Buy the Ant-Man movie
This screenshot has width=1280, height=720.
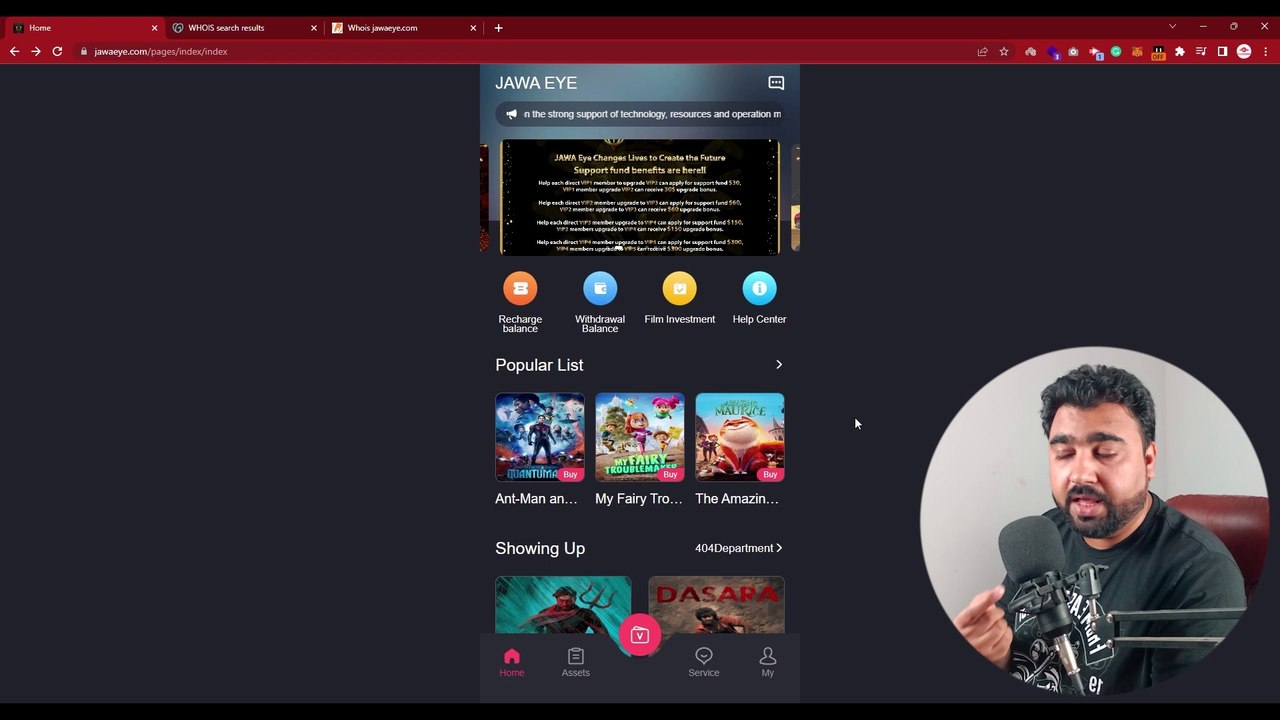pyautogui.click(x=570, y=474)
